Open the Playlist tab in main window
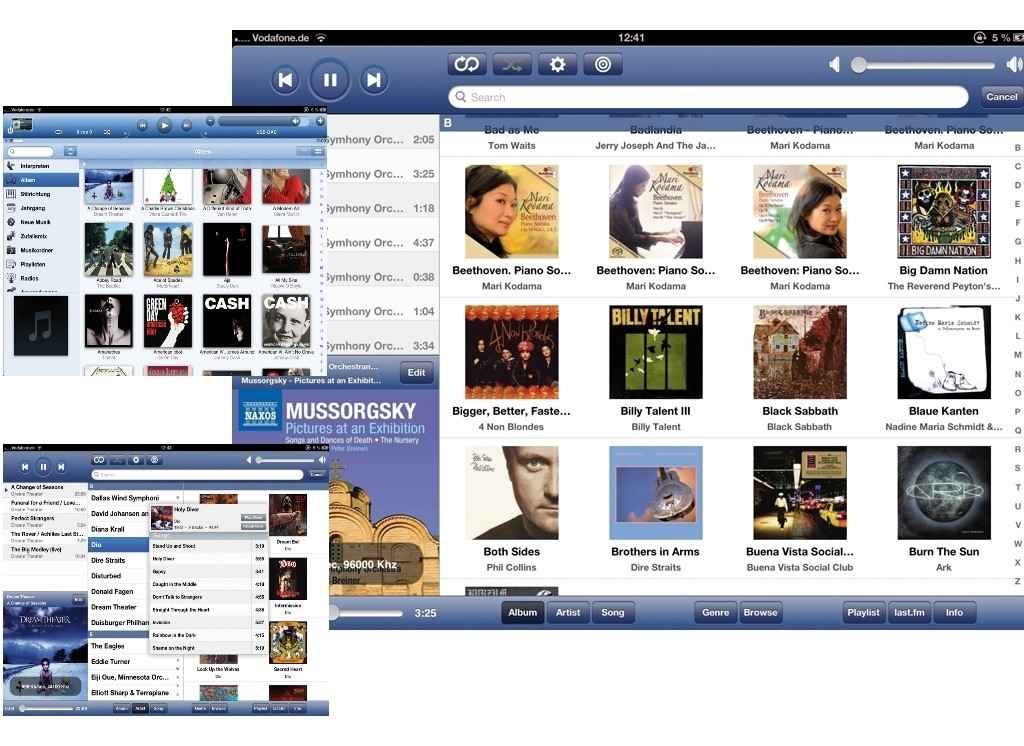Screen dimensions: 1024x746 [863, 612]
